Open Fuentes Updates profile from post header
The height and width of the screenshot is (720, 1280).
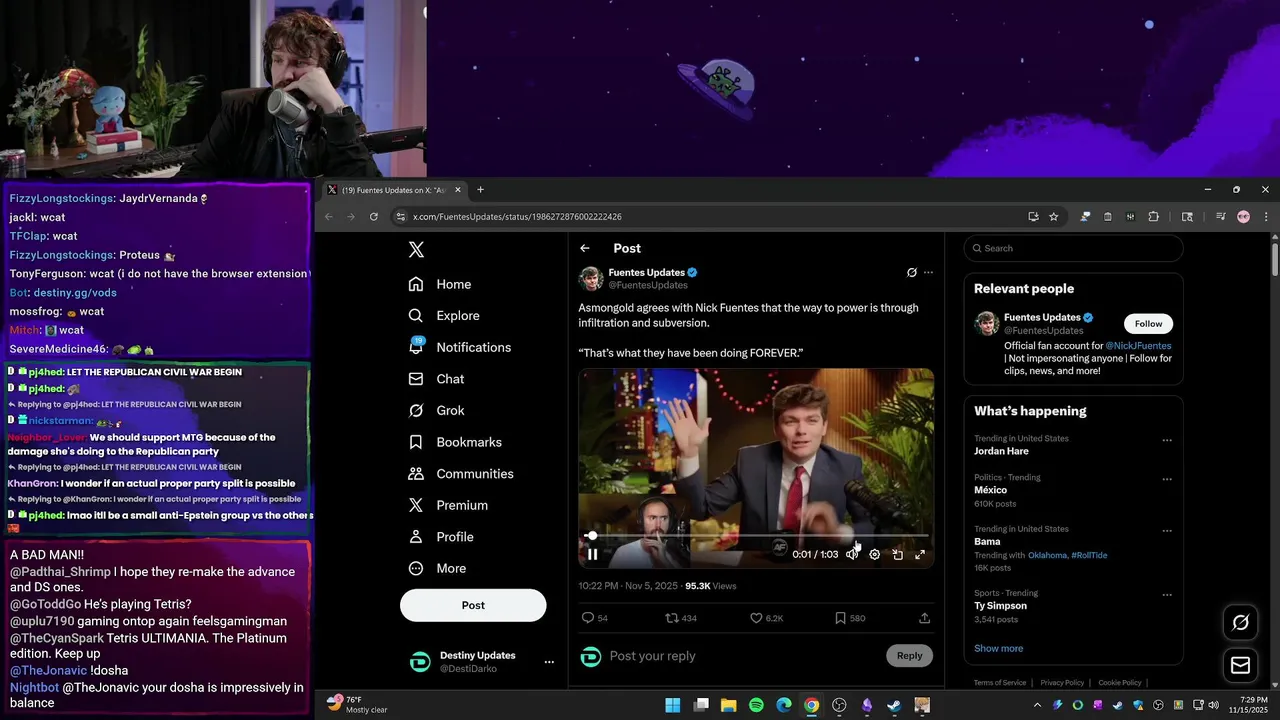pos(646,272)
